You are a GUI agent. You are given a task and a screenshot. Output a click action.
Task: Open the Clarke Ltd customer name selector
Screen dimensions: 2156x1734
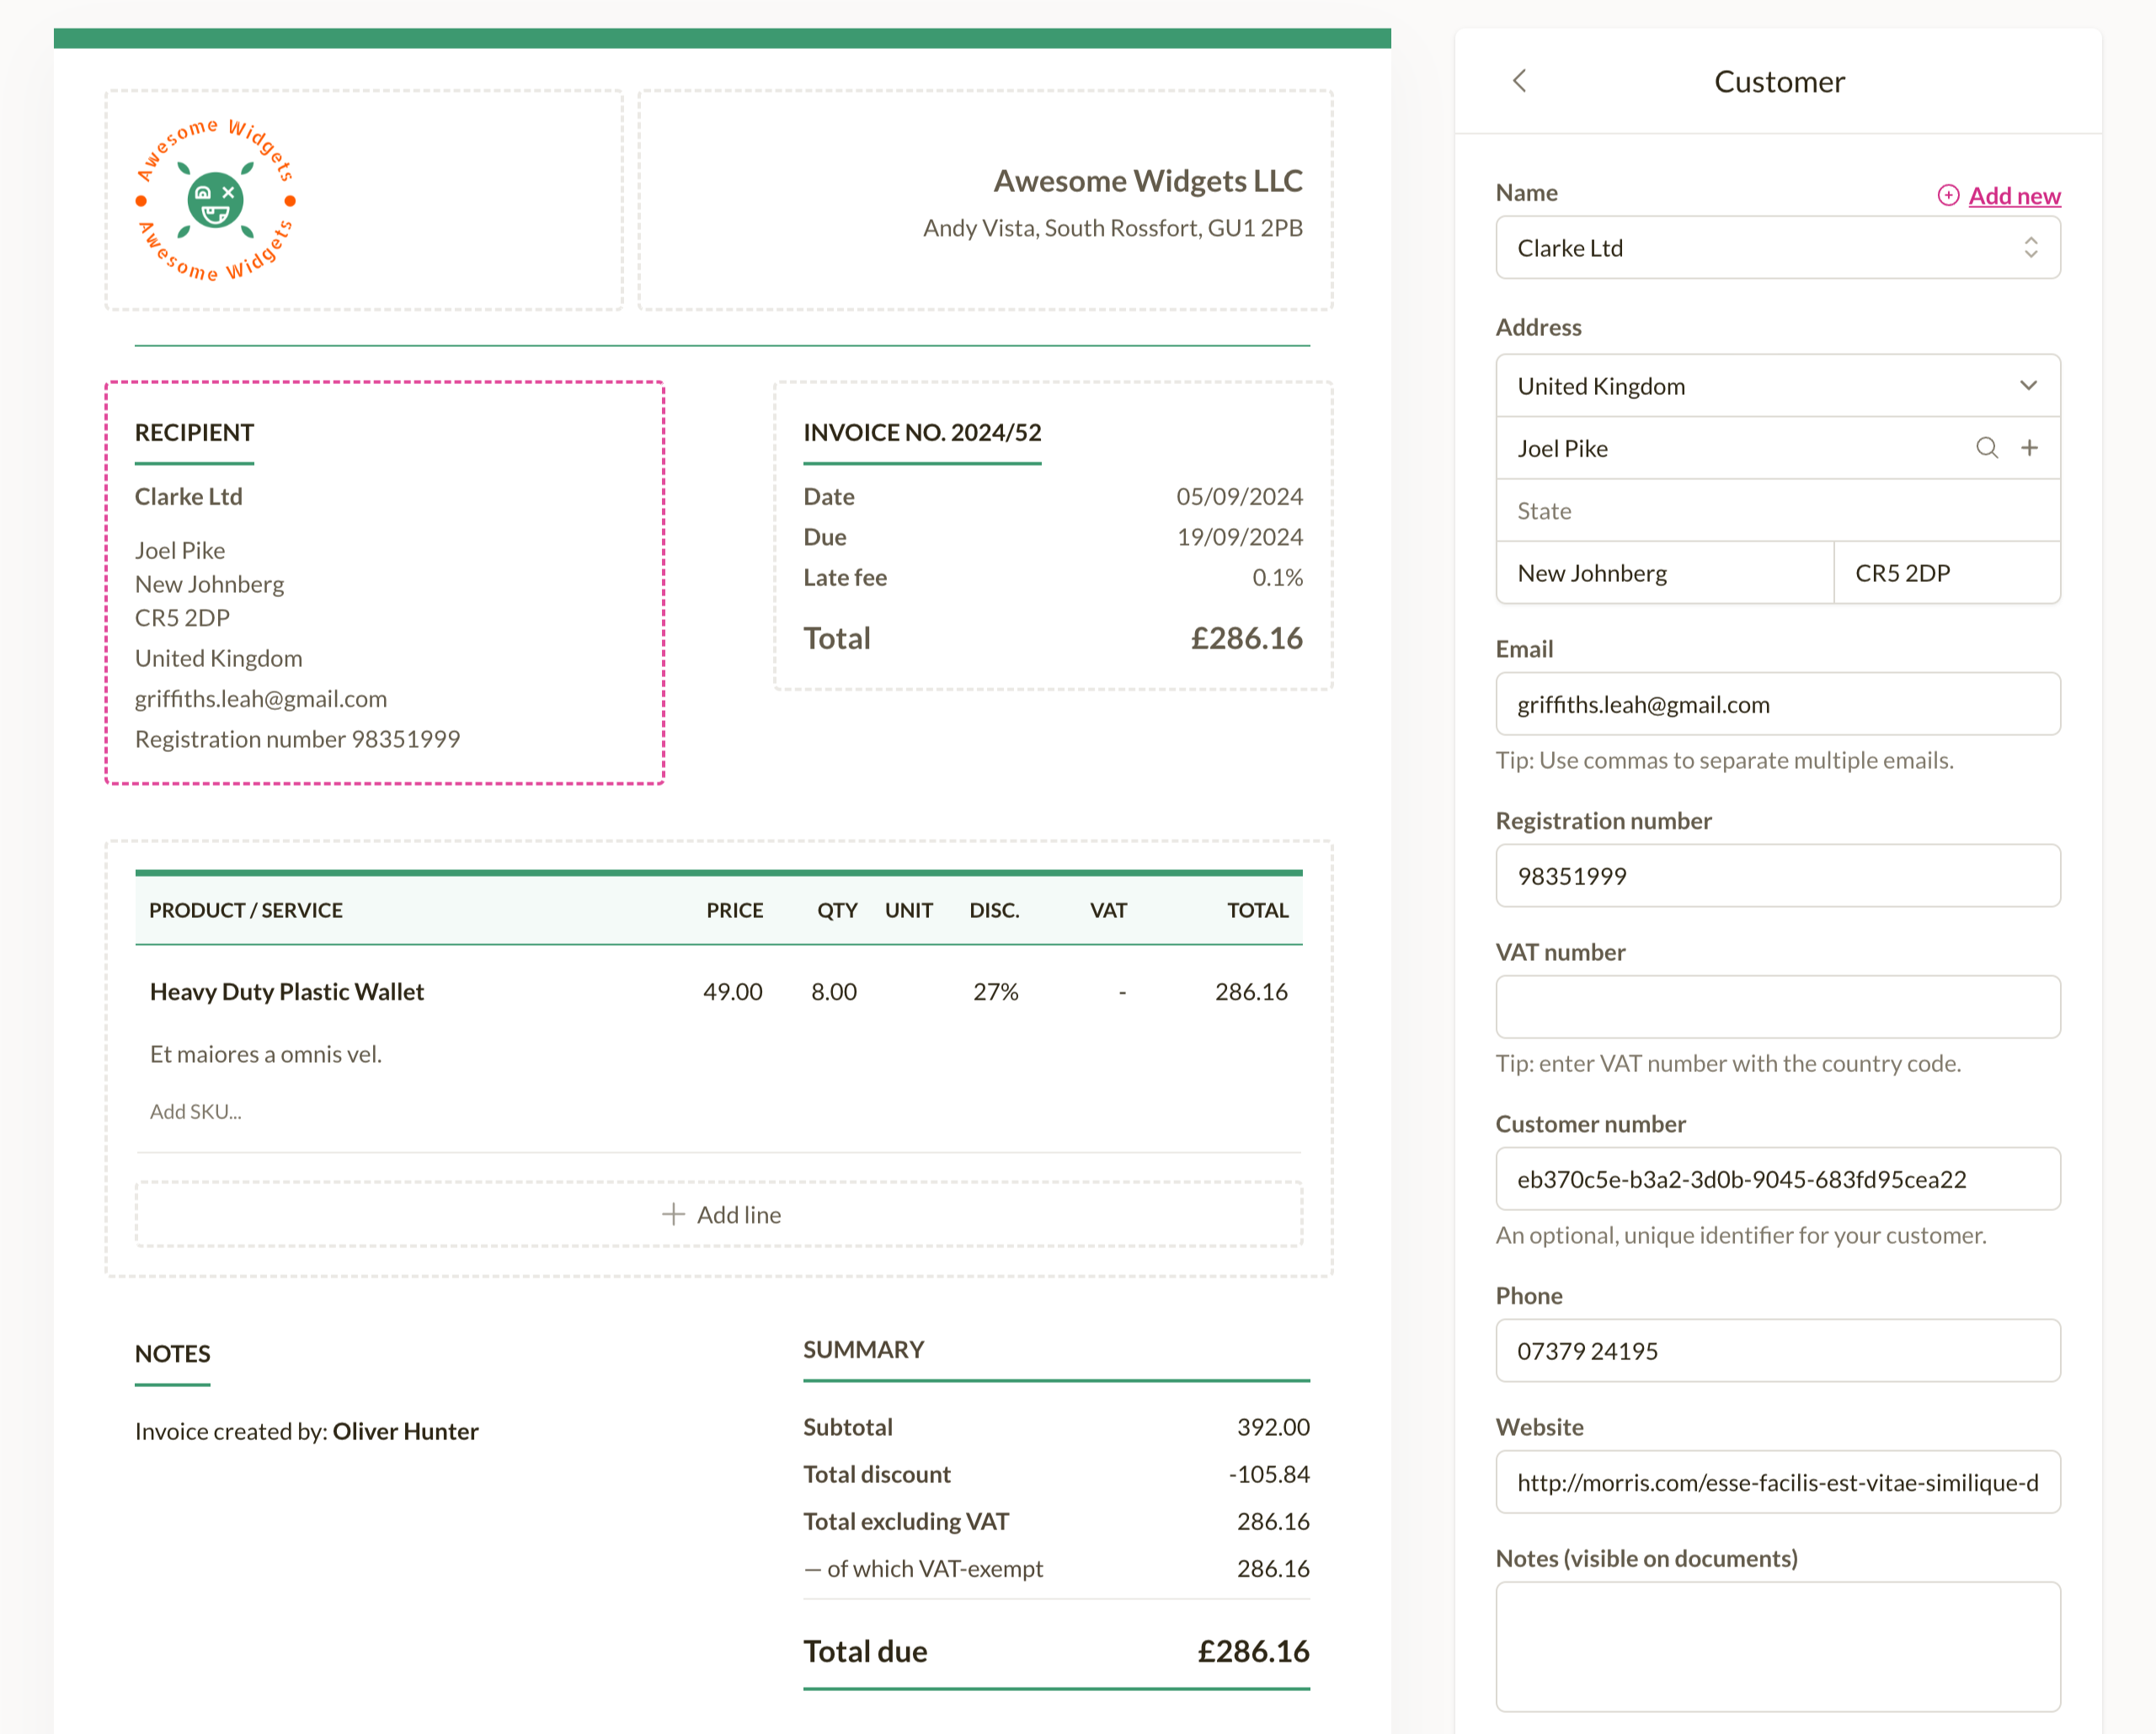1777,248
